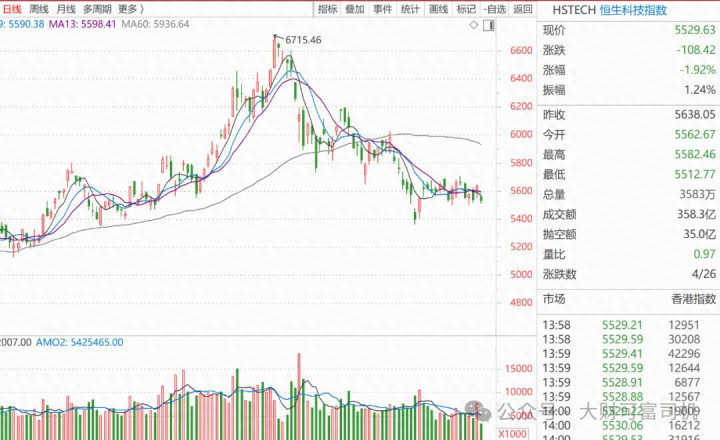Select the 昨收 value 5638.05
720x440 pixels.
(x=695, y=114)
